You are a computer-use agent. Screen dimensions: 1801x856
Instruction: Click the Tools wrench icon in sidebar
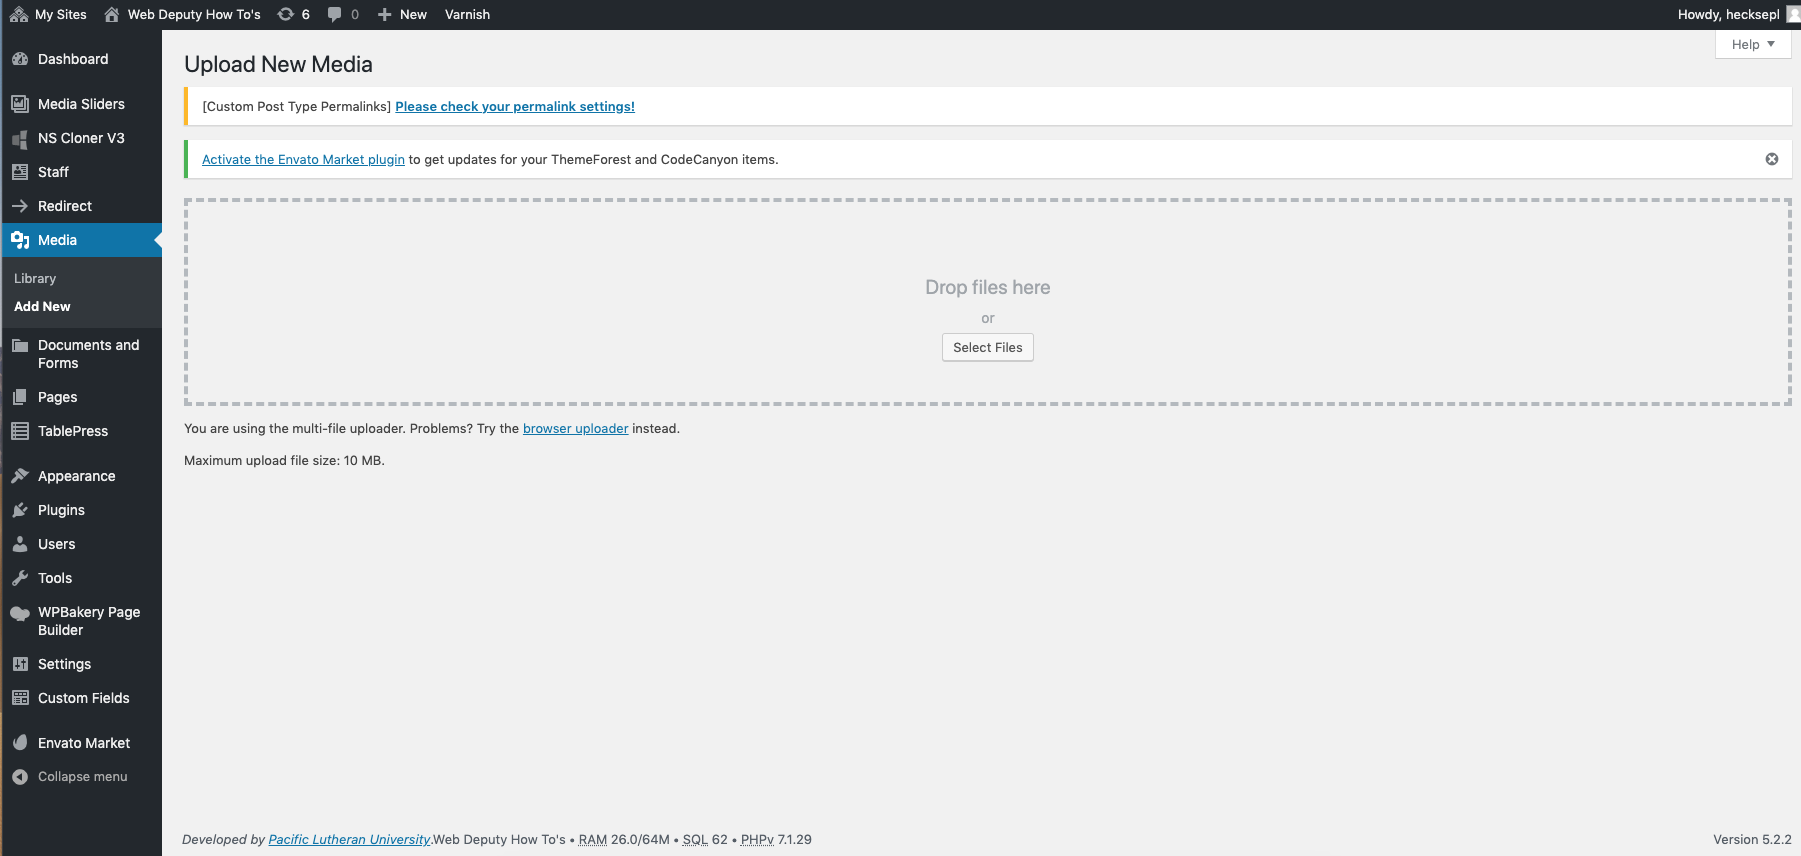(x=20, y=578)
